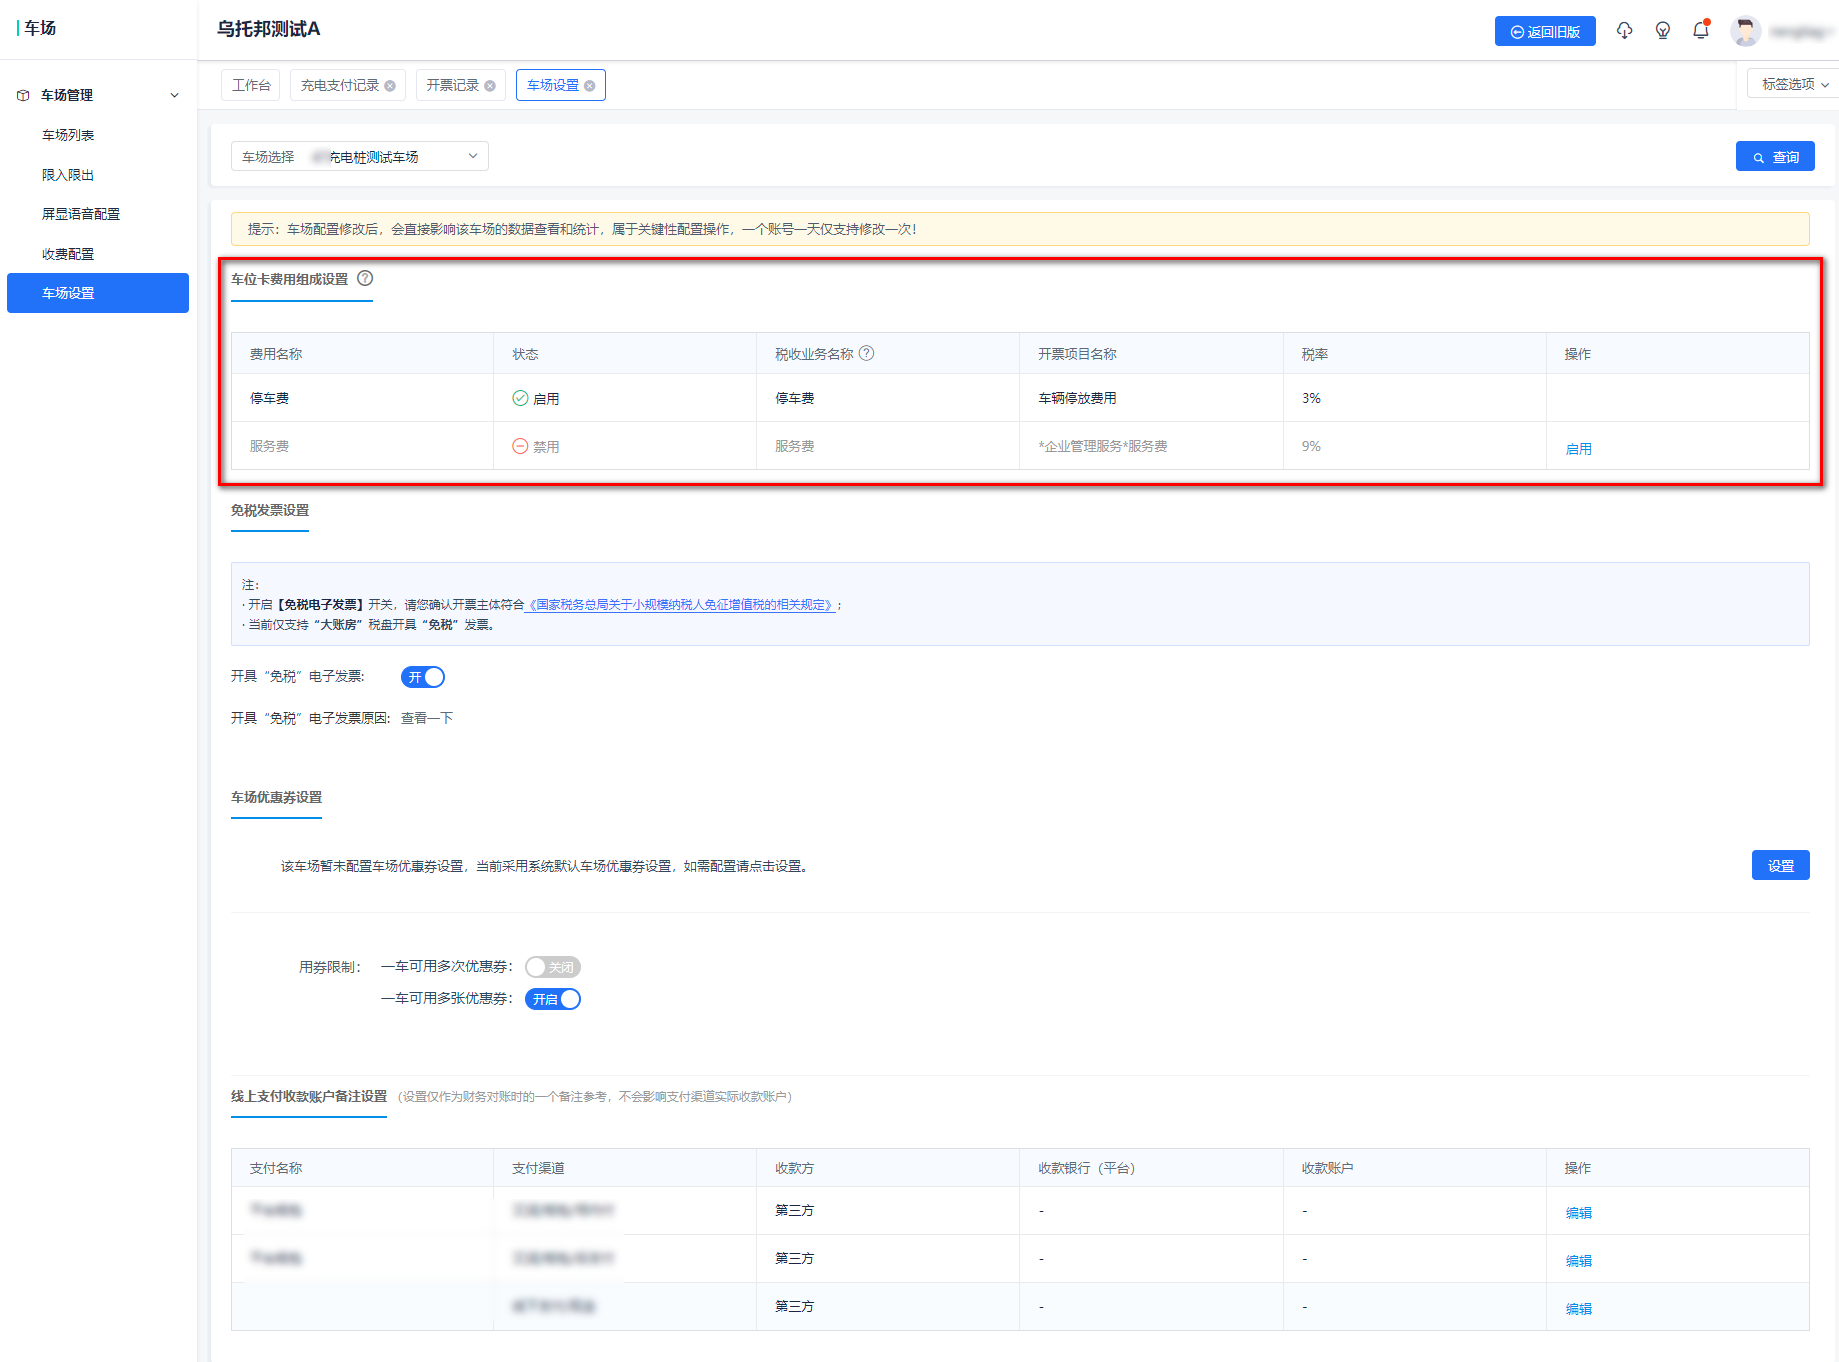Switch to the 工作台 tab
Screen dimensions: 1839x1362
tap(251, 85)
